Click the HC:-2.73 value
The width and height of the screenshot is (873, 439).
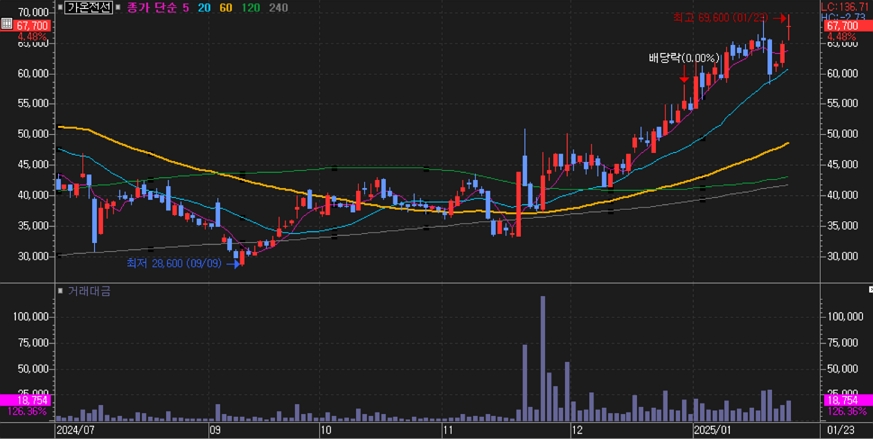point(844,17)
